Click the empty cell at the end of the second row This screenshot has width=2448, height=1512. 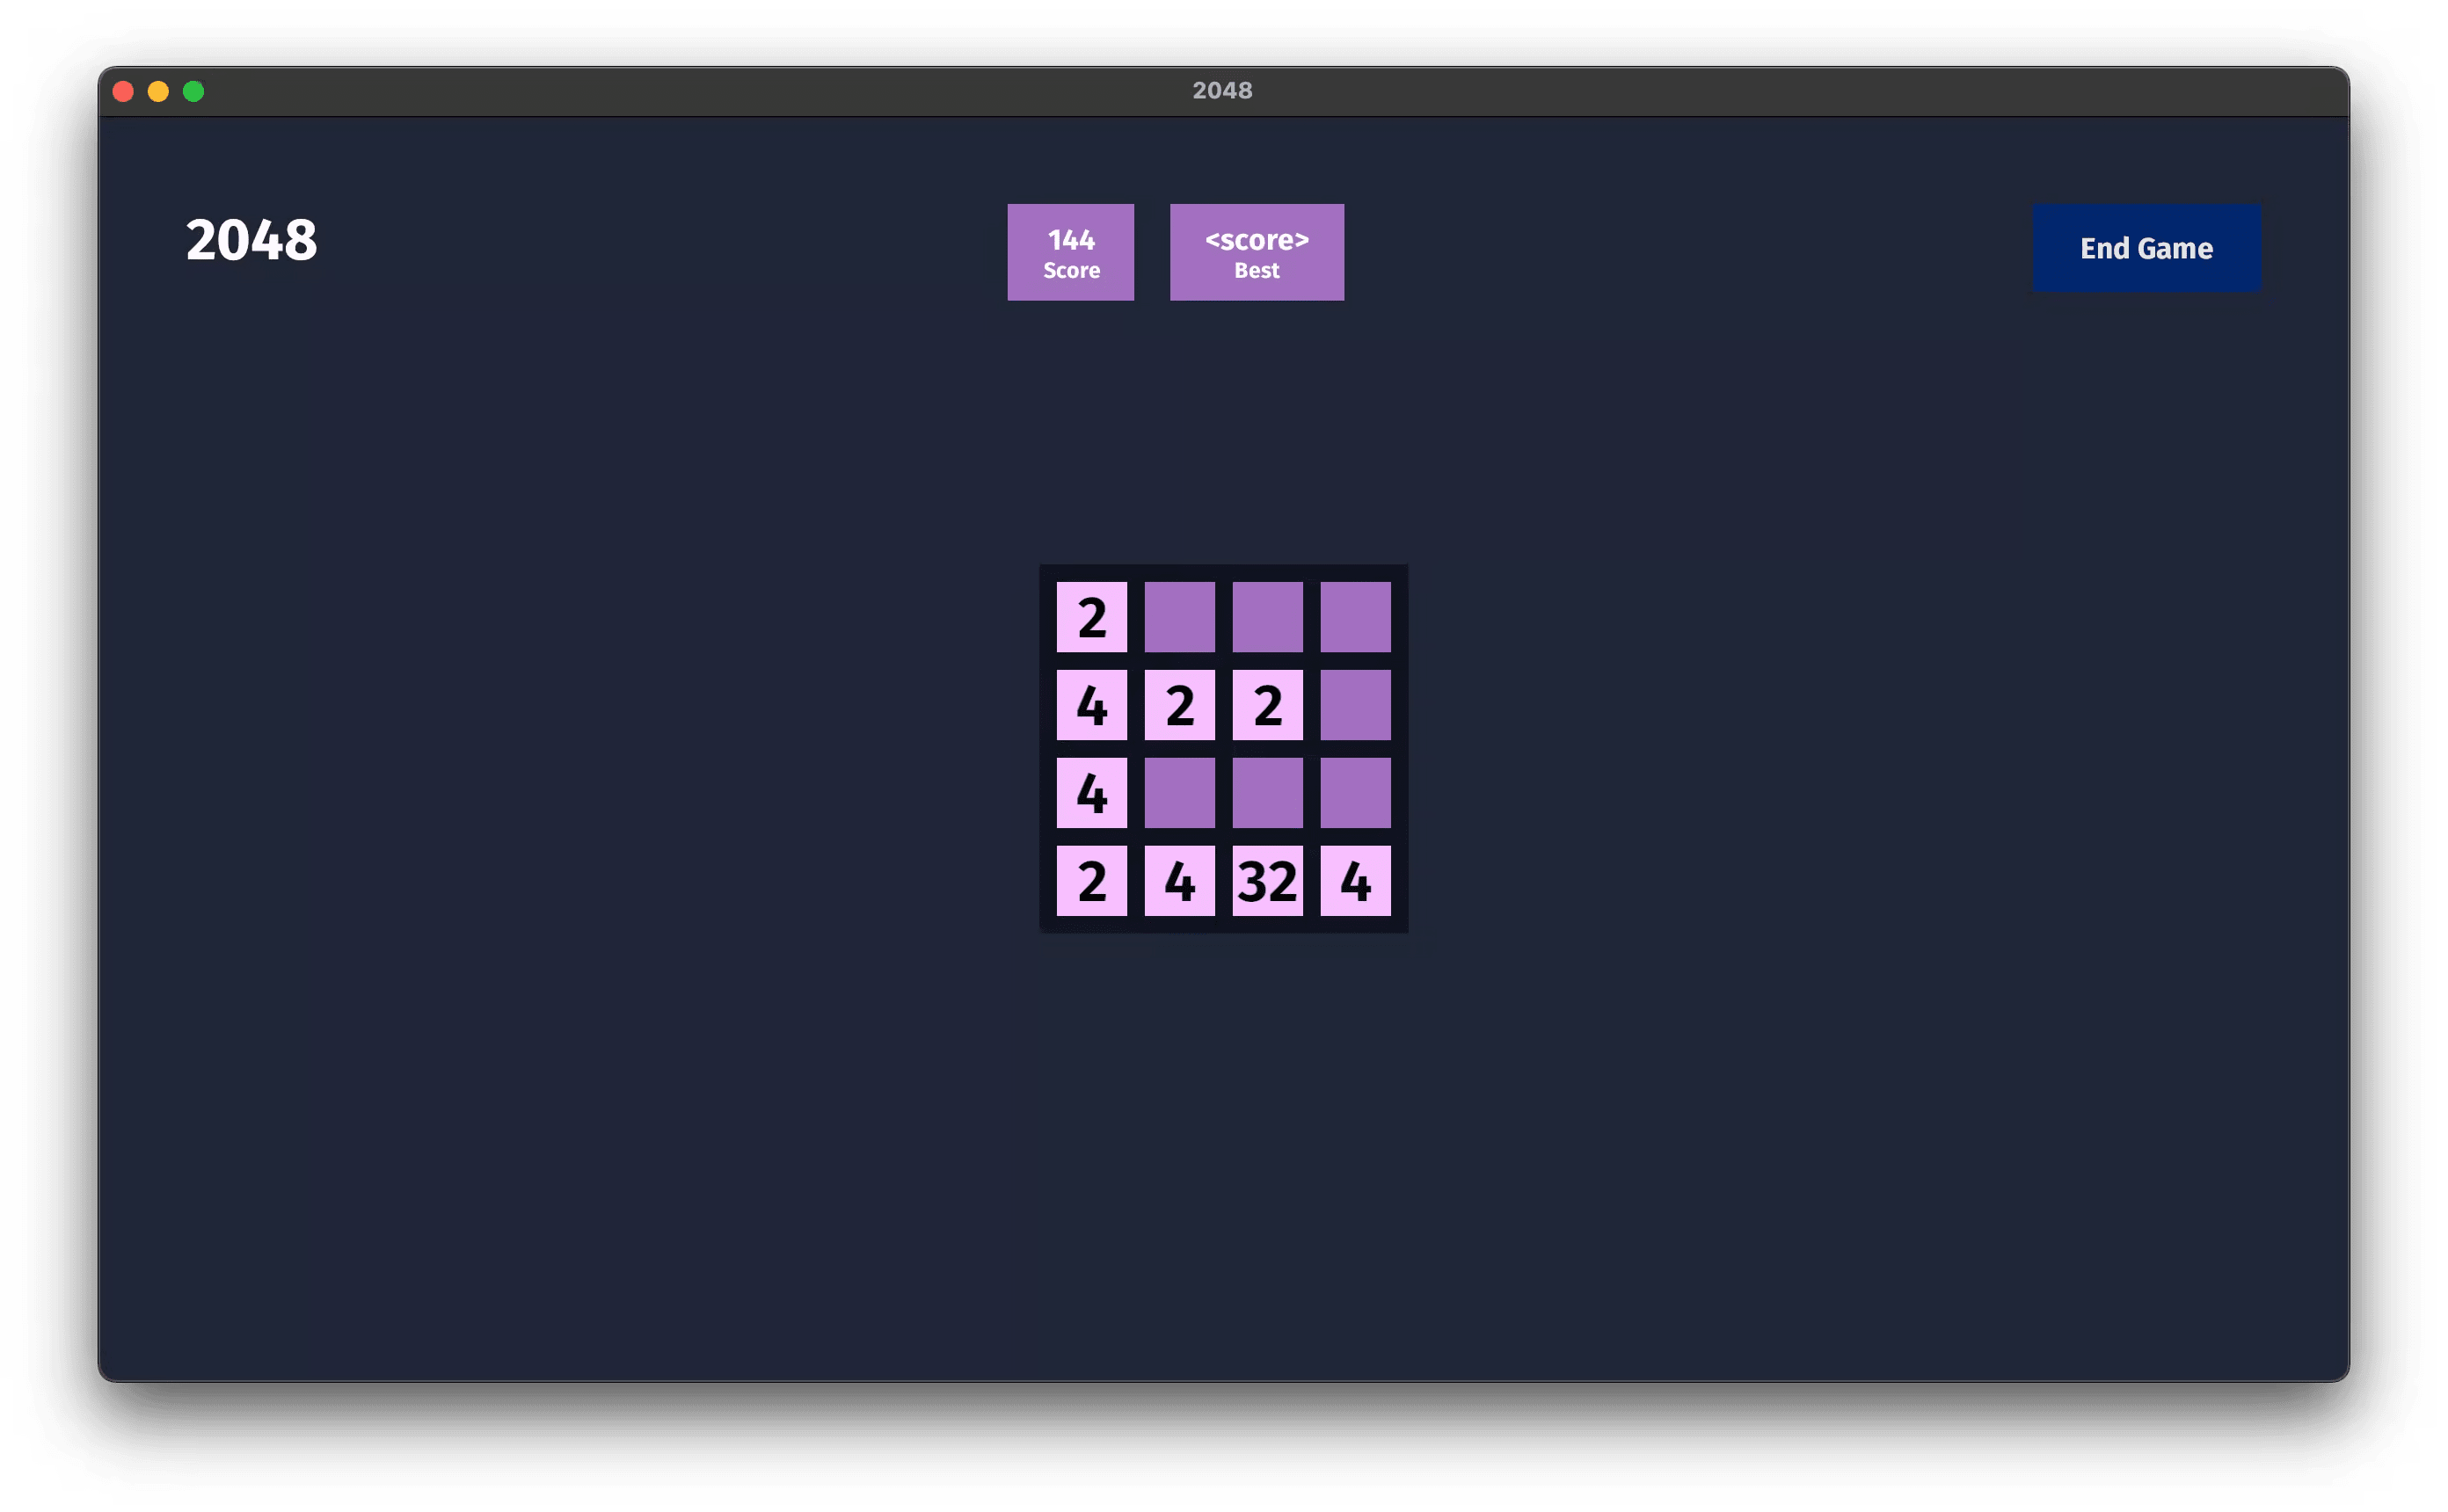click(1355, 704)
